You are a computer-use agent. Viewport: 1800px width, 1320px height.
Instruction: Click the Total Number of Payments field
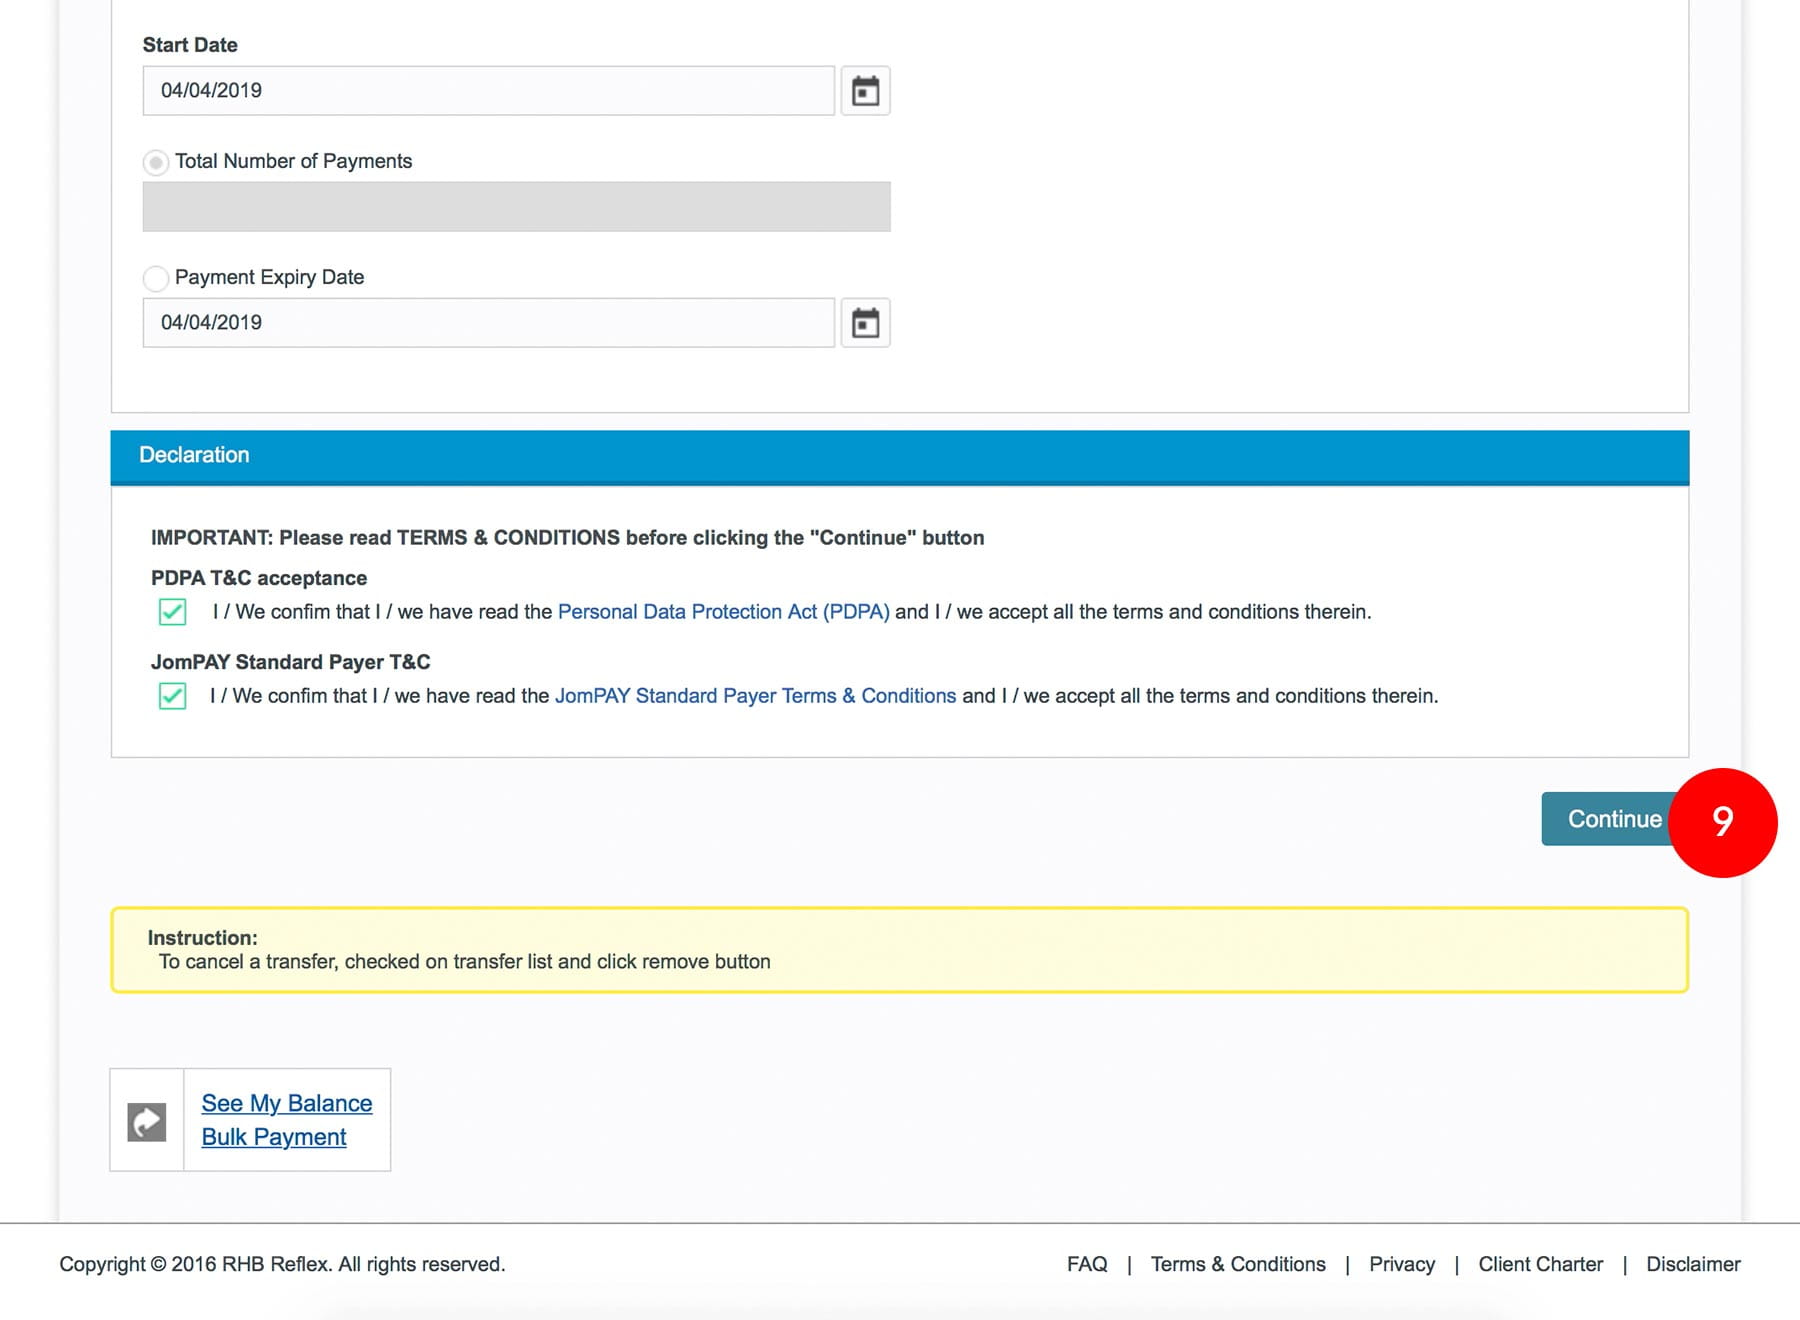[x=516, y=207]
